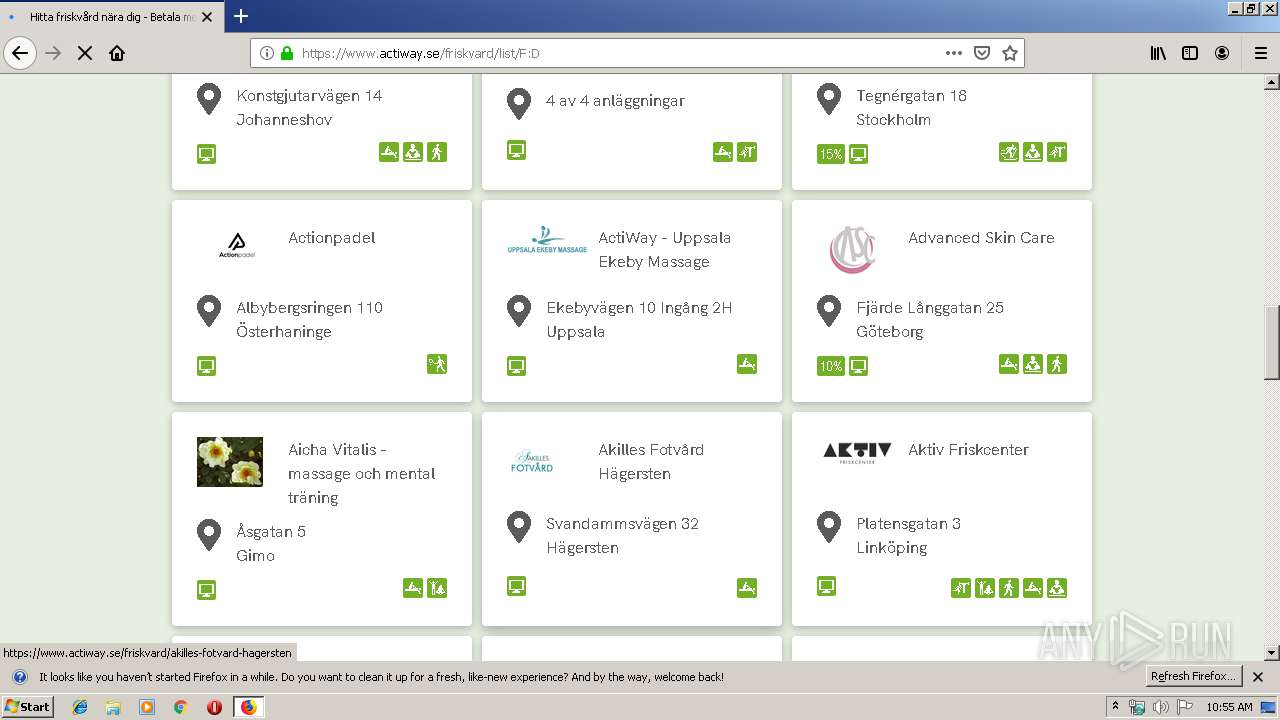The height and width of the screenshot is (720, 1280).
Task: Click the monitor icon on Aktiv Friskcenter card
Action: 827,586
